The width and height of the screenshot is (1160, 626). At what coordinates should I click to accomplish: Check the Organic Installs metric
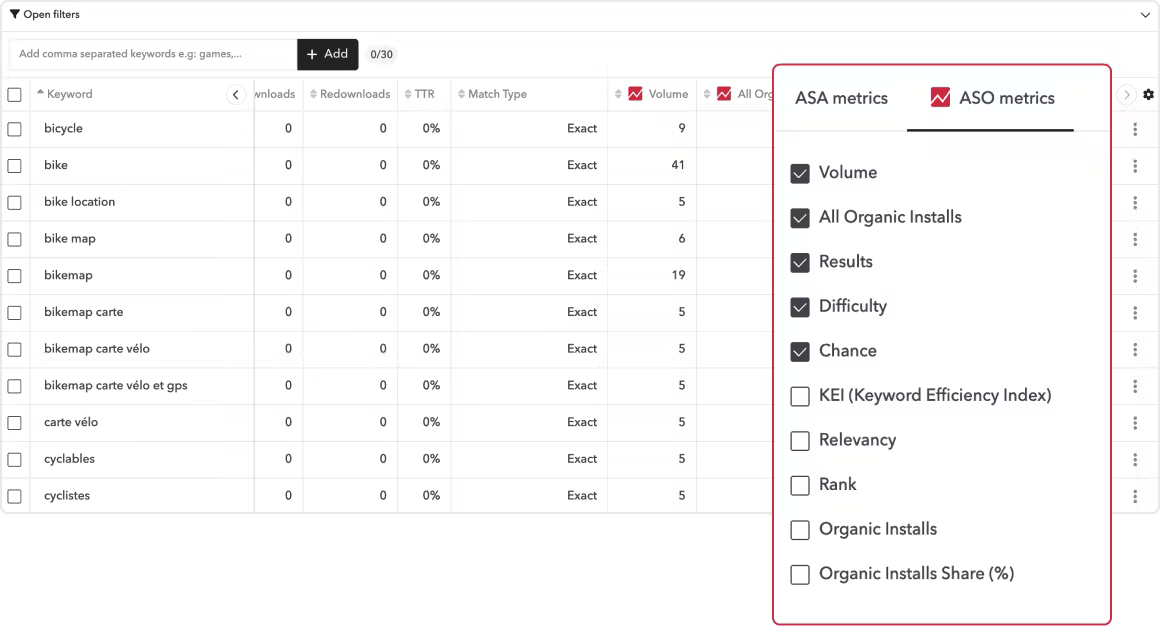(800, 529)
